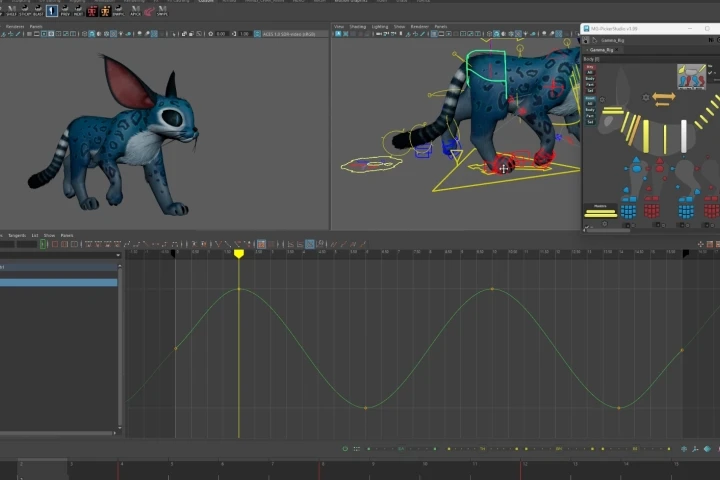The image size is (720, 480).
Task: Click the picker window horizontal scrollbar
Action: click(x=608, y=231)
